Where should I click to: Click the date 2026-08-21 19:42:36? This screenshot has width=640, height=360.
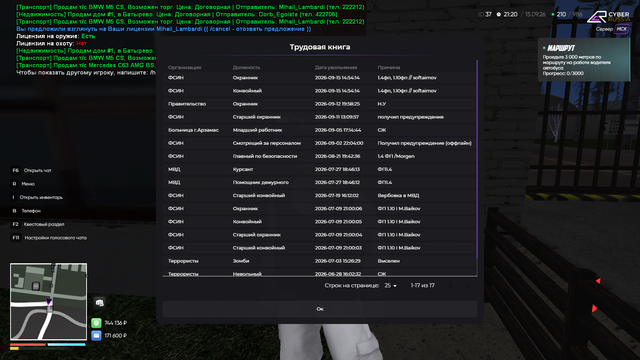337,156
